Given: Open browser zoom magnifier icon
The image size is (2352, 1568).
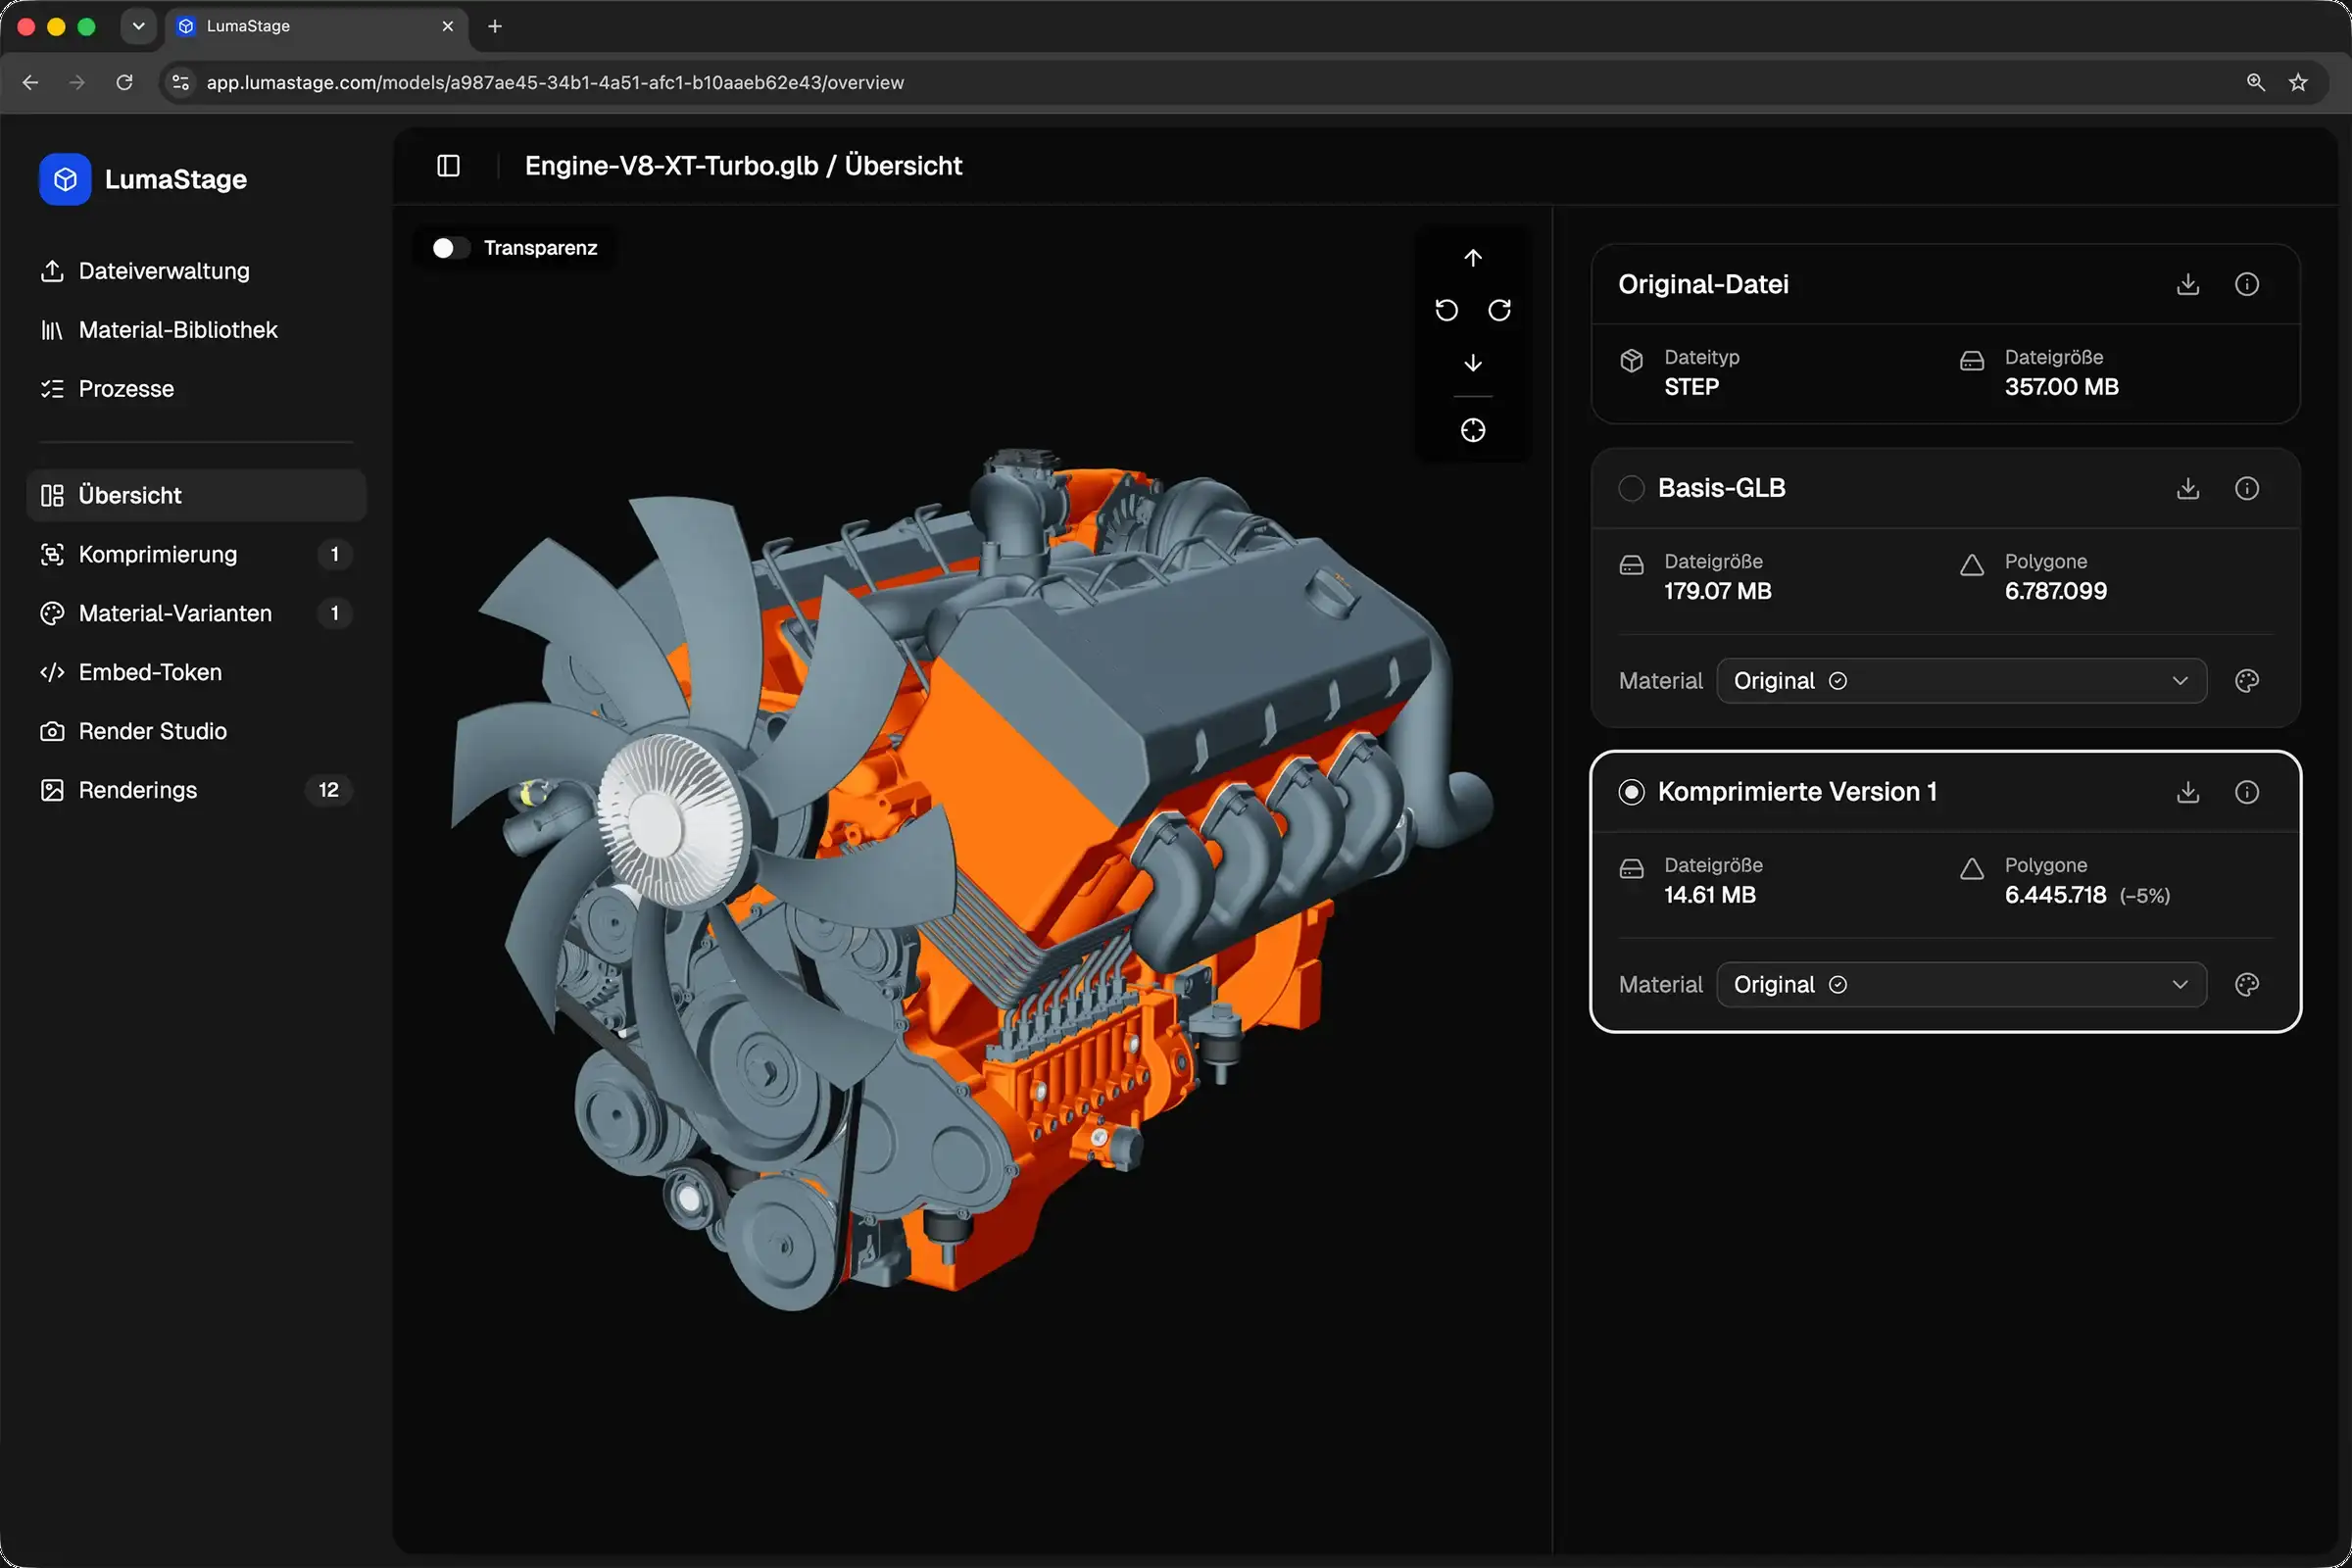Looking at the screenshot, I should click(2255, 82).
